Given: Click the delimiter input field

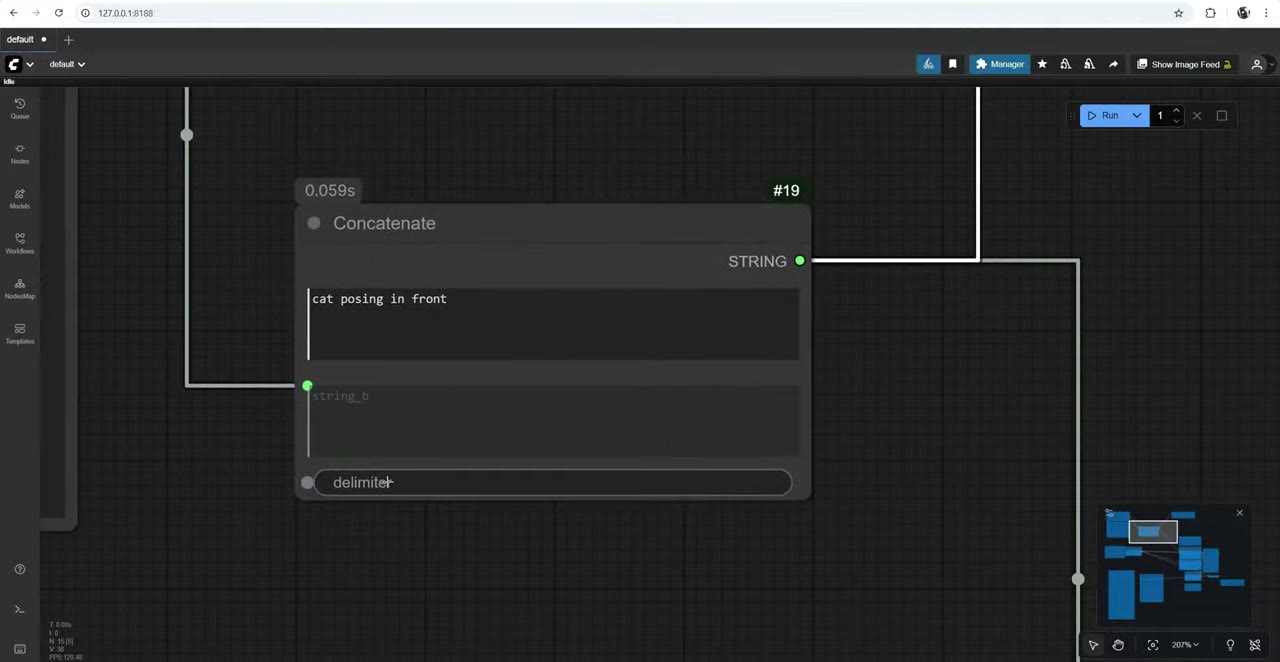Looking at the screenshot, I should (553, 483).
